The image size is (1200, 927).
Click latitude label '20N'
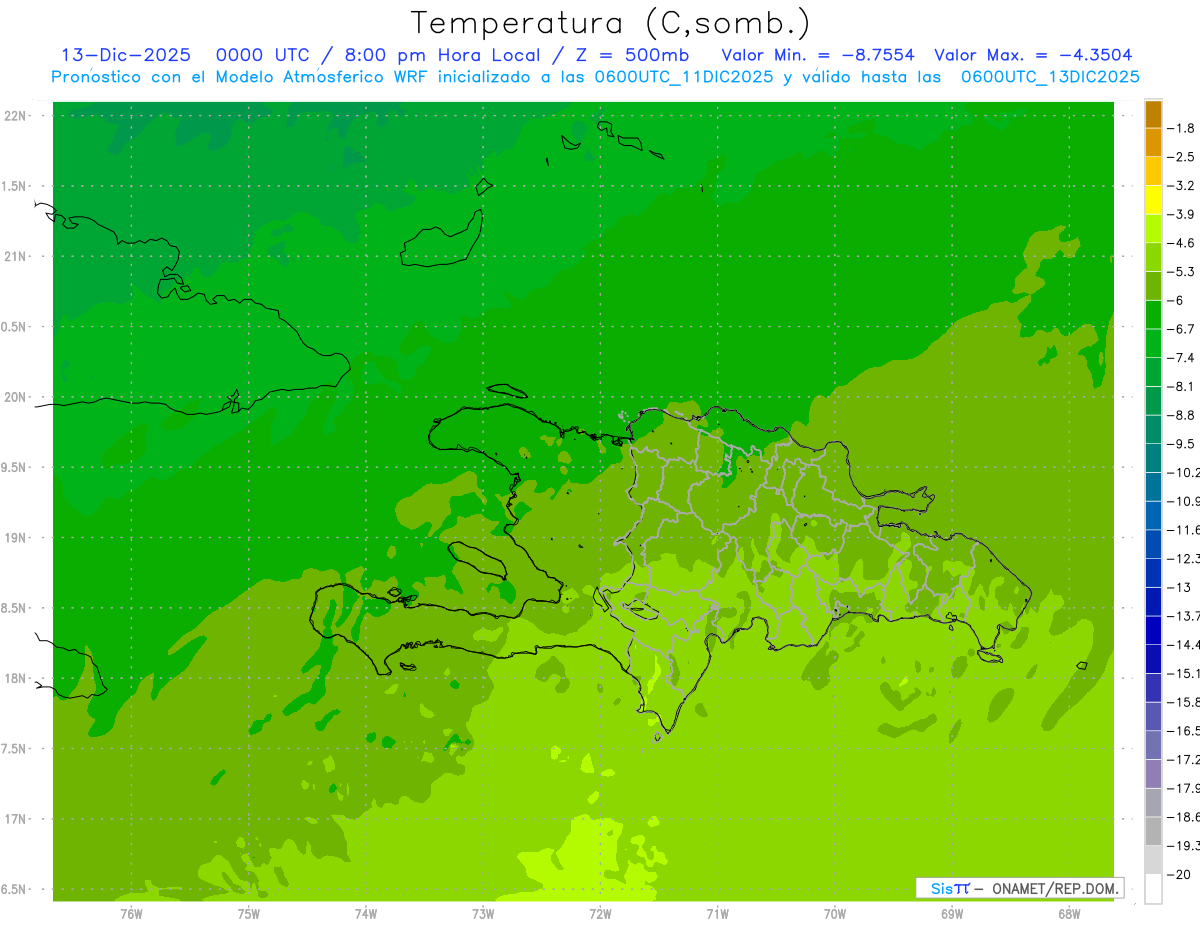point(15,397)
